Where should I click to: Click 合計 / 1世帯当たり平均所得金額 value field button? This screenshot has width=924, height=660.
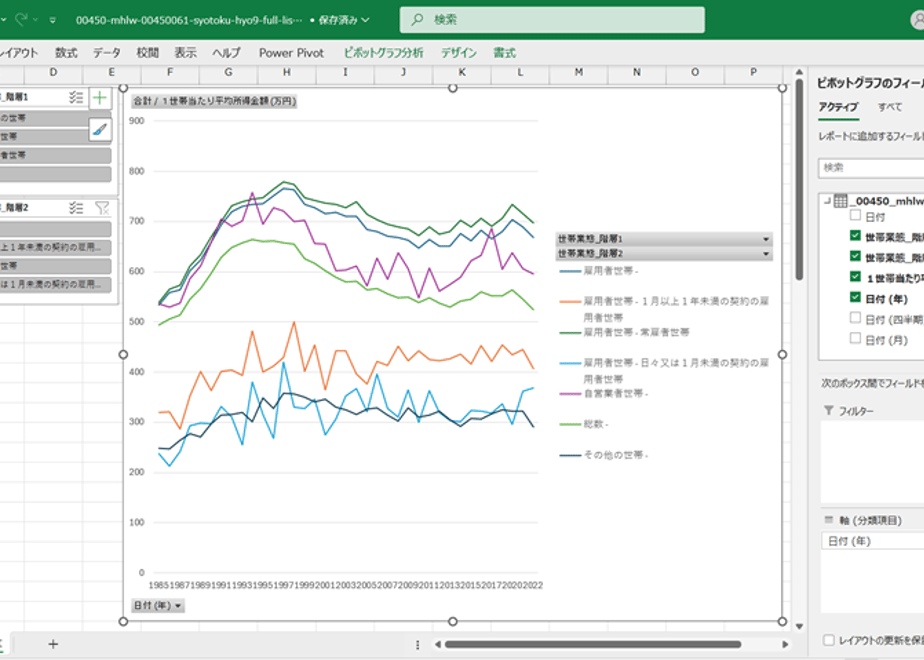click(214, 101)
